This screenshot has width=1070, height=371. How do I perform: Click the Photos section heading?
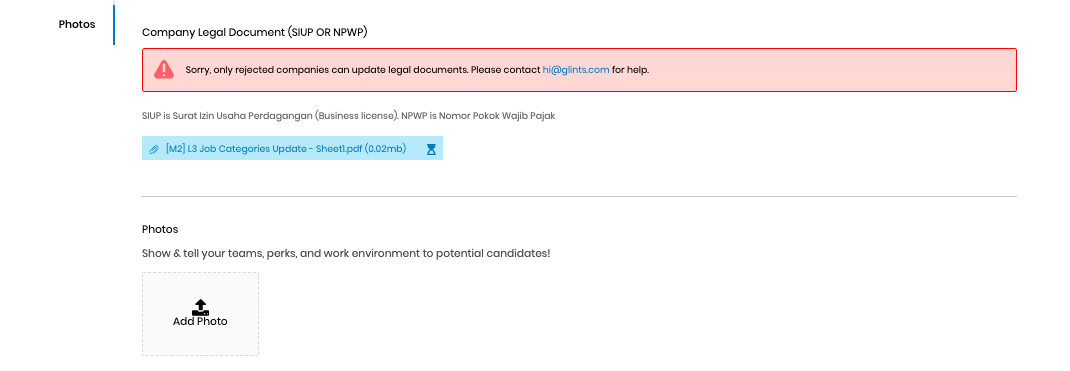point(160,229)
